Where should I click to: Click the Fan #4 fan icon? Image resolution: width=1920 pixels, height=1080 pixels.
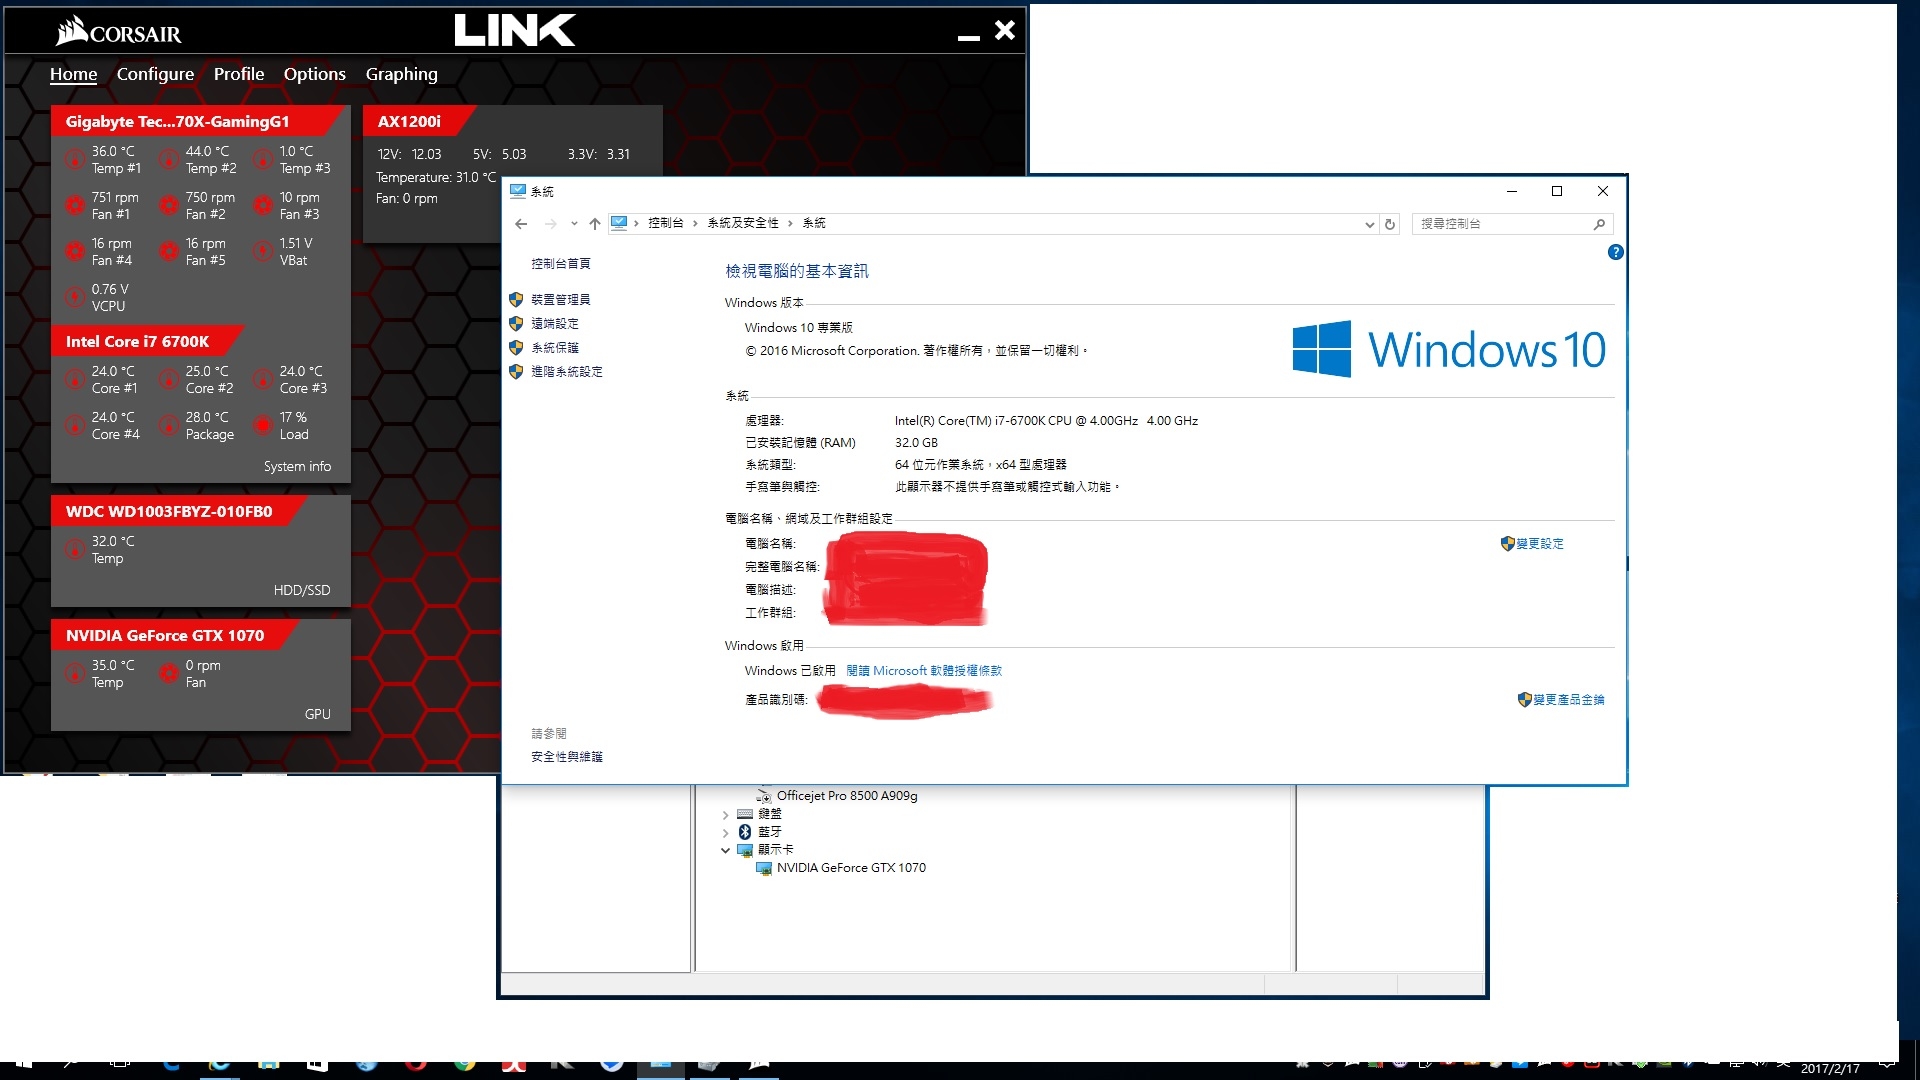pos(75,251)
